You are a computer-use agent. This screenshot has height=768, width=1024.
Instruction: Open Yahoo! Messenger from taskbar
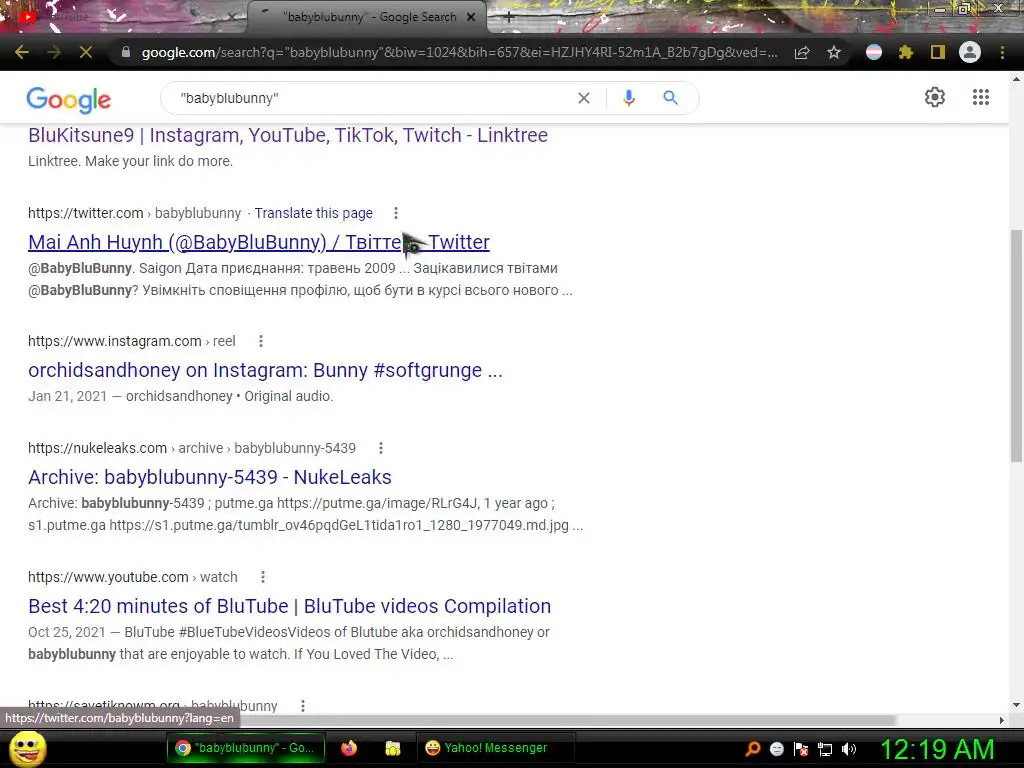pyautogui.click(x=496, y=748)
